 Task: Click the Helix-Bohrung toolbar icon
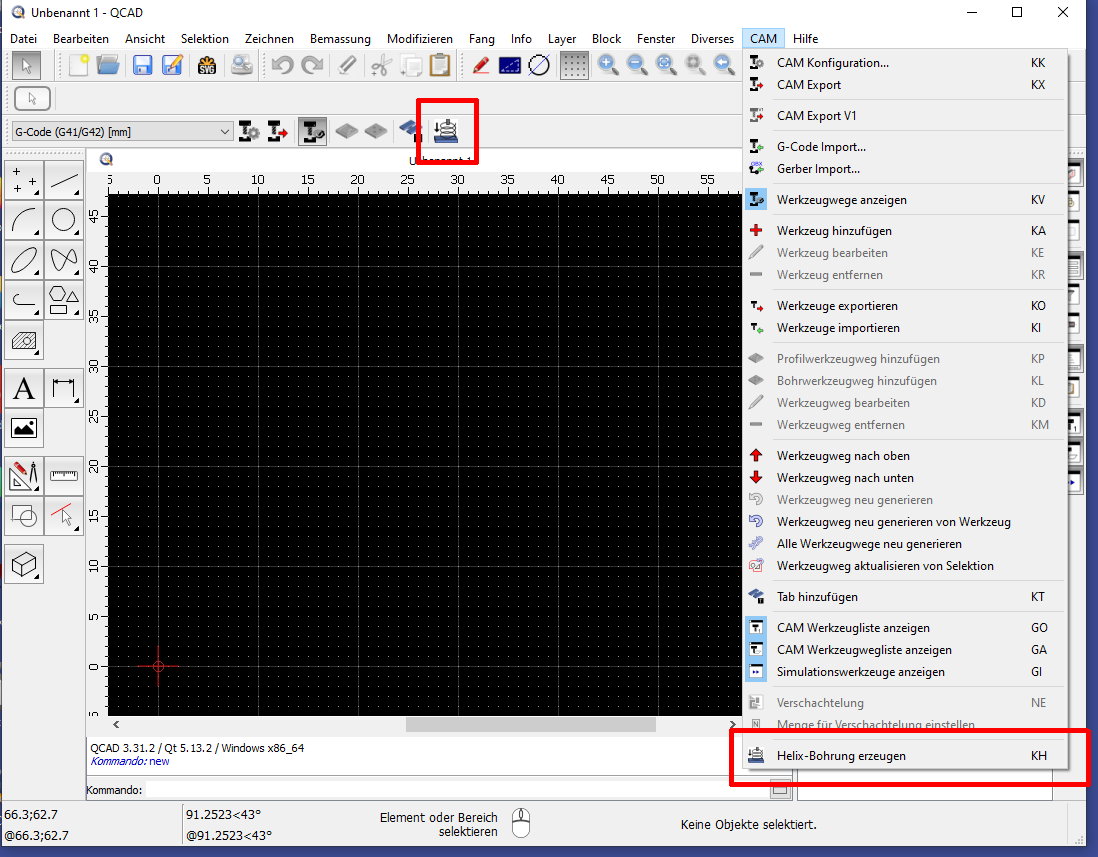pos(446,131)
